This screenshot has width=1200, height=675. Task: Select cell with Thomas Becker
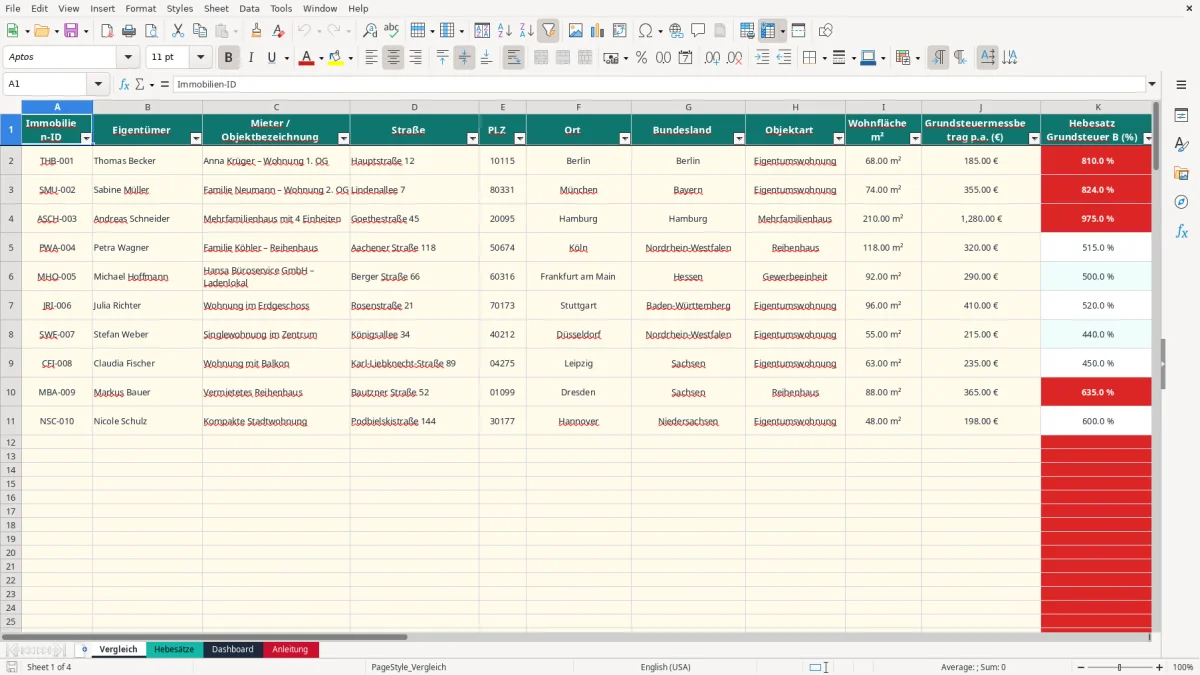click(x=147, y=160)
